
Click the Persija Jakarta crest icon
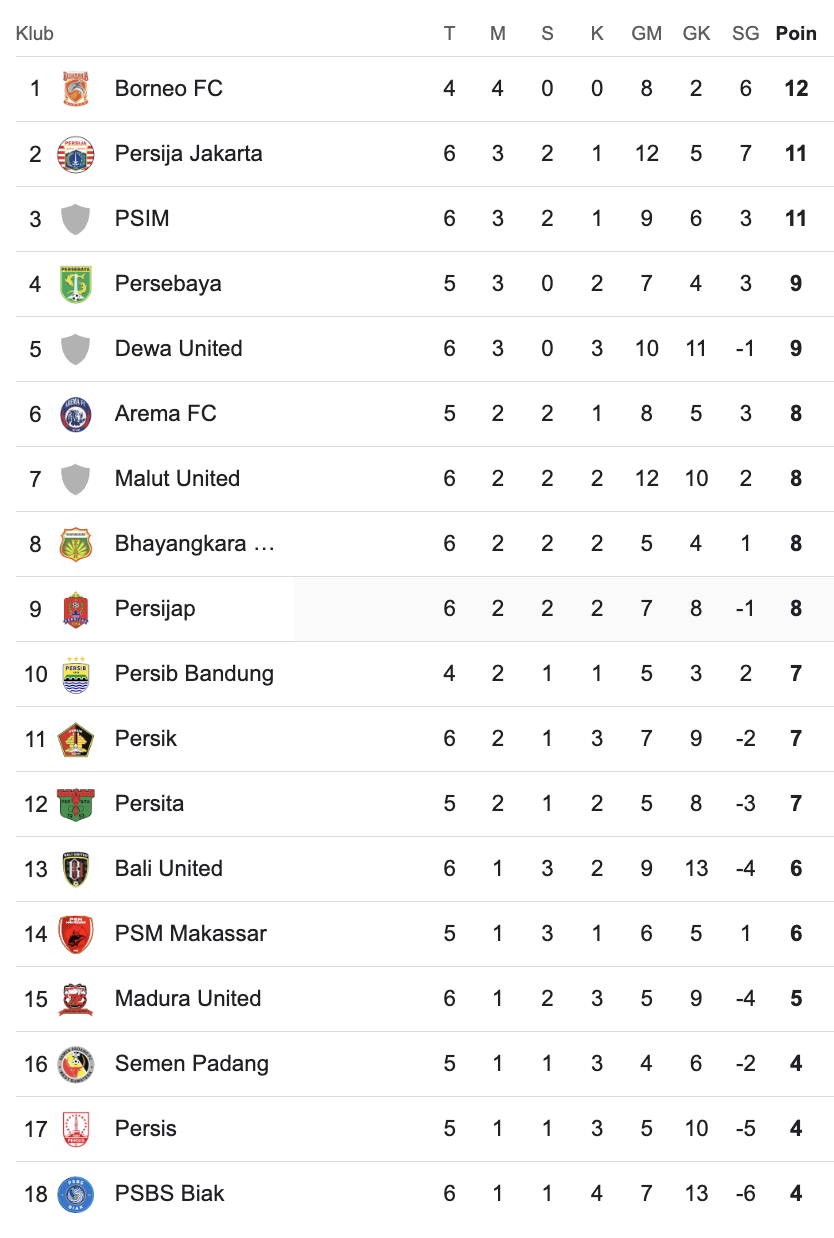(76, 154)
